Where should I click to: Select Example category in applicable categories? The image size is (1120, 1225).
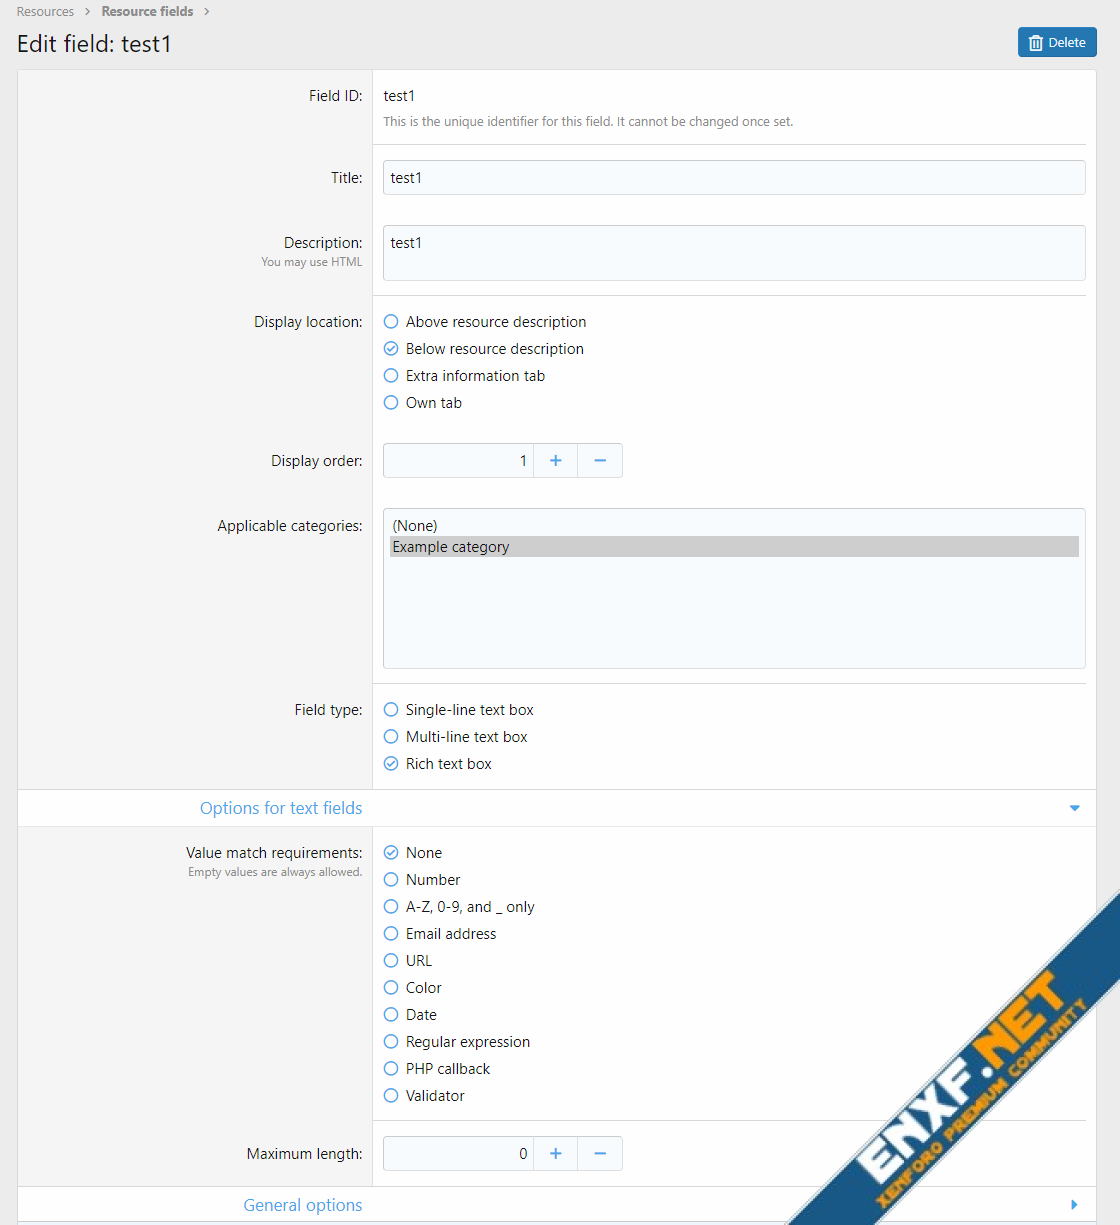pyautogui.click(x=451, y=547)
